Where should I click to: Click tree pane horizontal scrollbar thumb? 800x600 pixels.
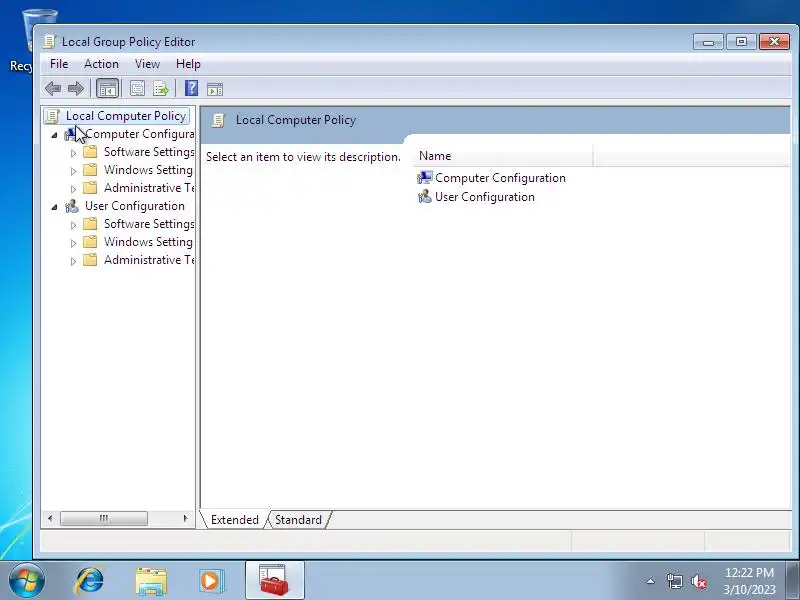tap(104, 518)
